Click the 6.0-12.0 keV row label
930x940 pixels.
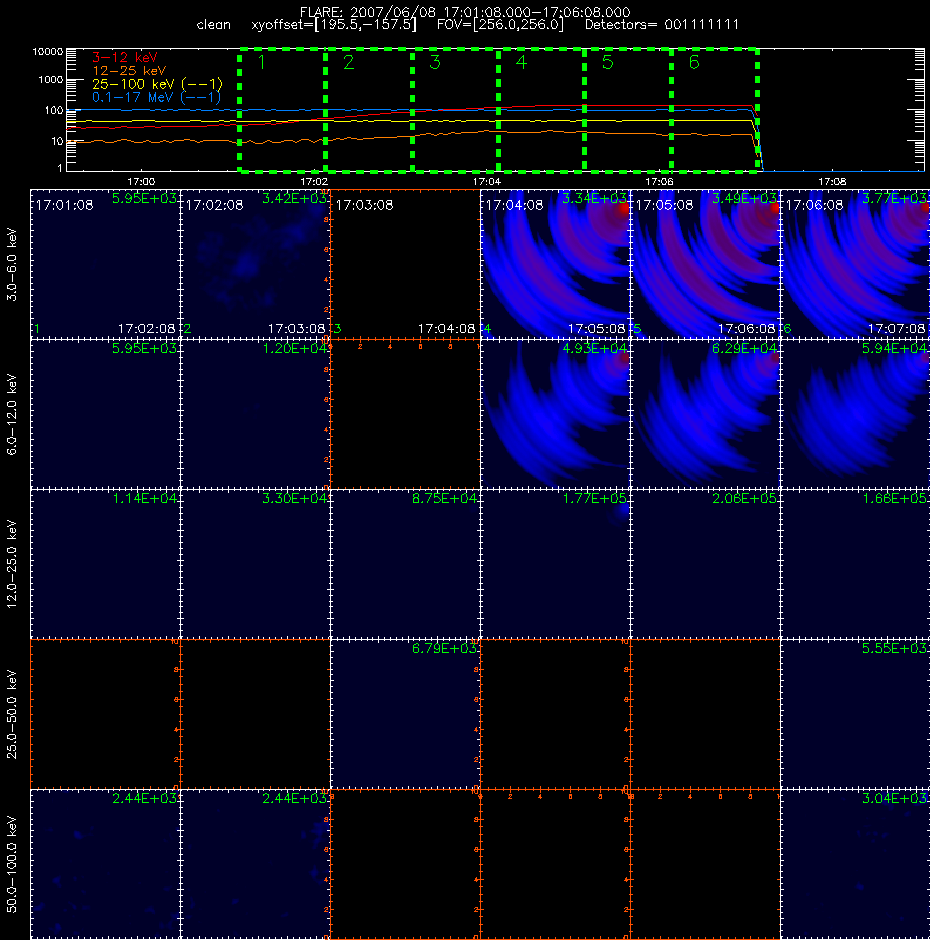[12, 414]
